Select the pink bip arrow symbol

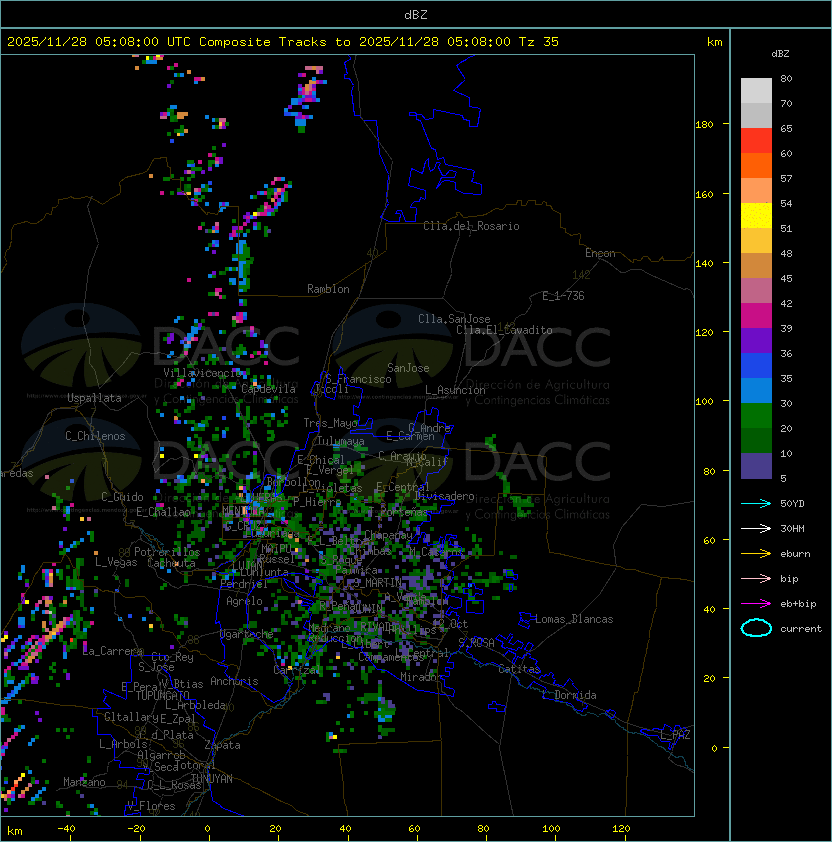[756, 578]
